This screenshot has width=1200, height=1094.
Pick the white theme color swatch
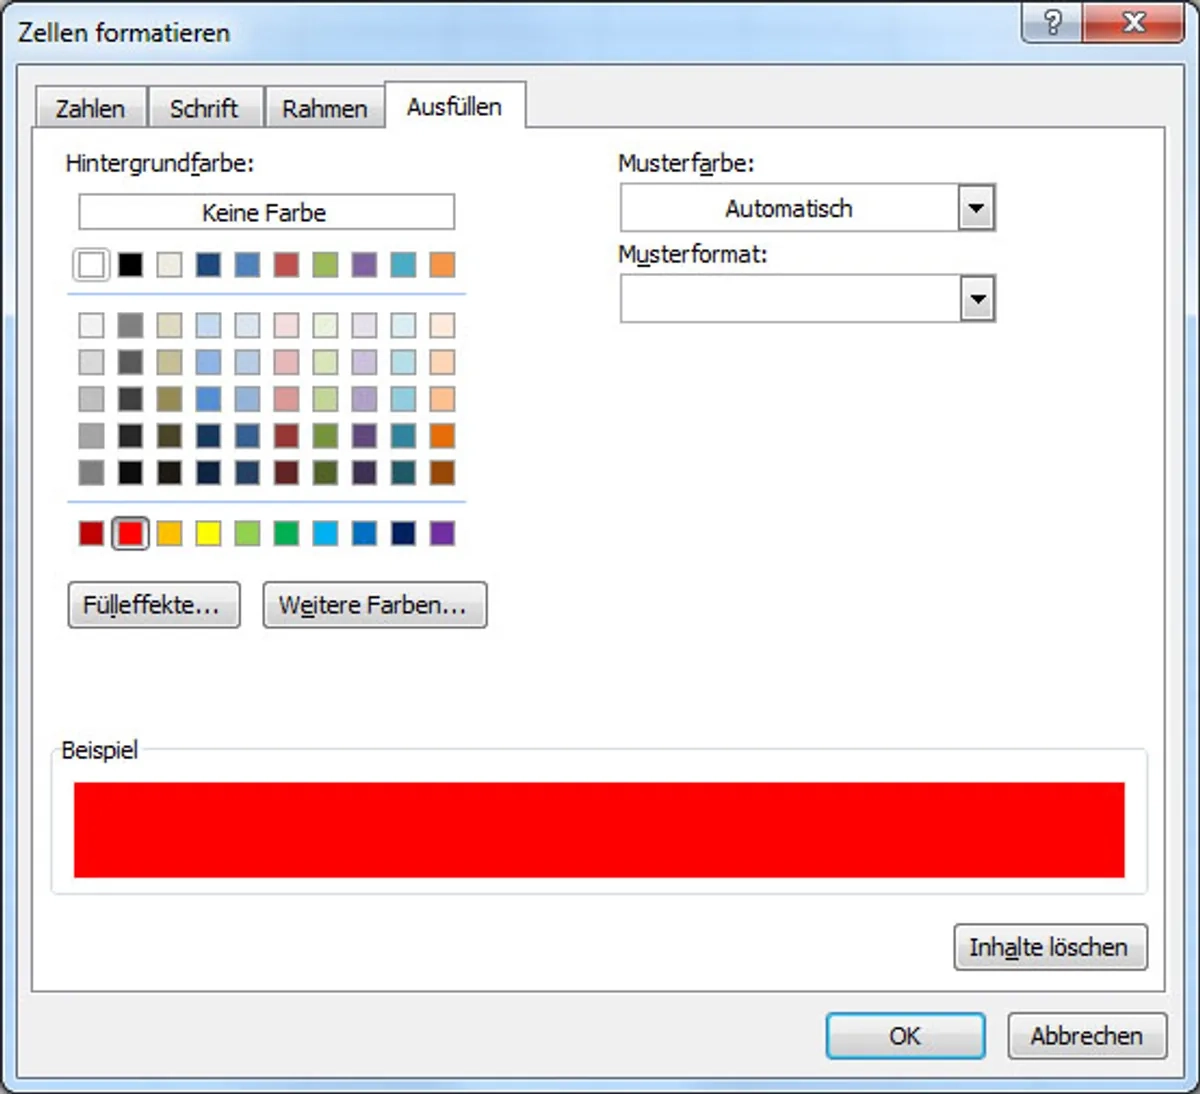click(x=91, y=265)
